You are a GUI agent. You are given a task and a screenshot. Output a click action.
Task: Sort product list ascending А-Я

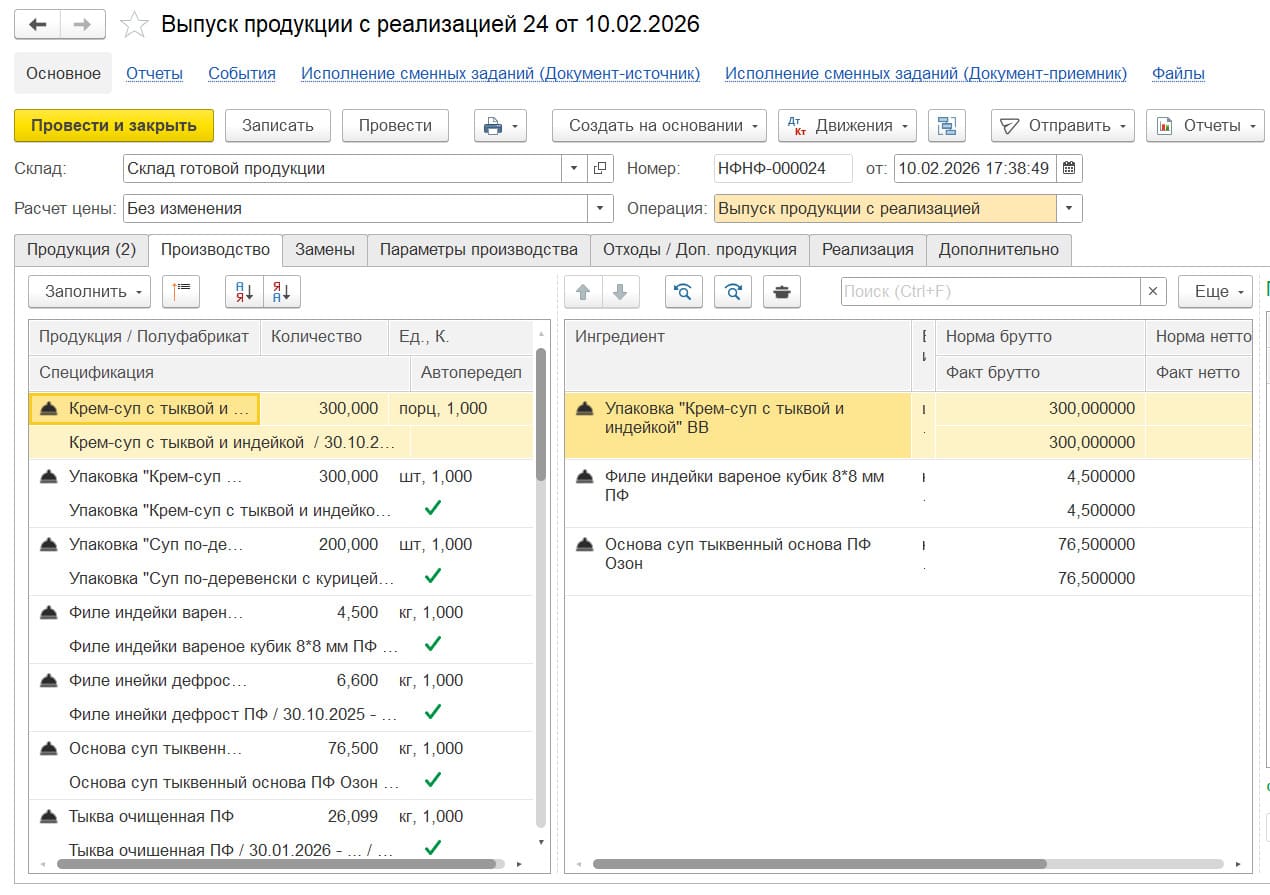coord(243,292)
